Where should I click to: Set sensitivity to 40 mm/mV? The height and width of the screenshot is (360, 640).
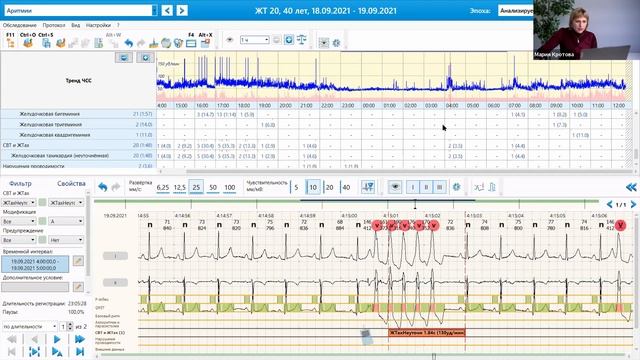click(346, 188)
